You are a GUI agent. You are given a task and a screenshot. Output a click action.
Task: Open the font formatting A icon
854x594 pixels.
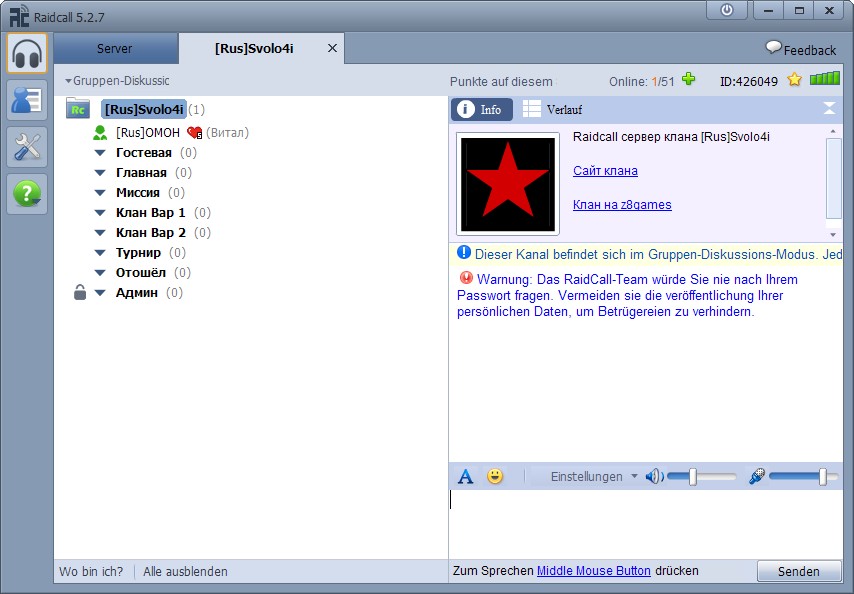point(465,476)
